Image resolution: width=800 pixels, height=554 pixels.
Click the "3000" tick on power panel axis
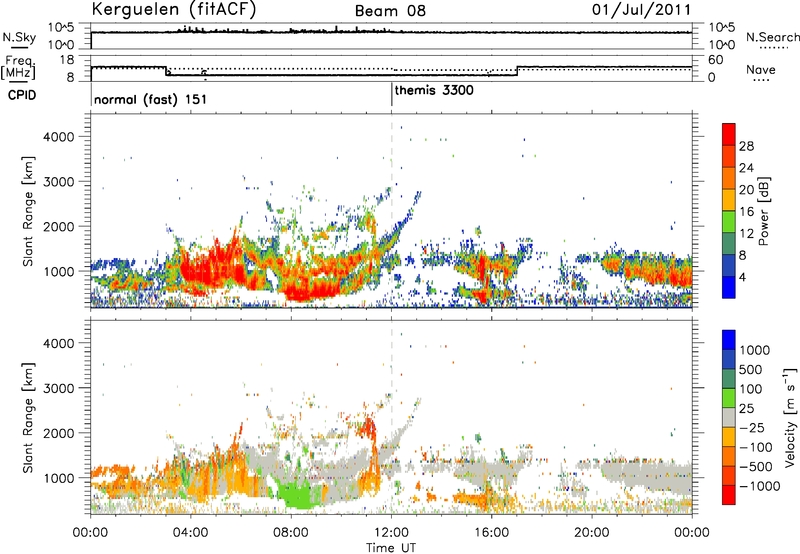click(58, 182)
